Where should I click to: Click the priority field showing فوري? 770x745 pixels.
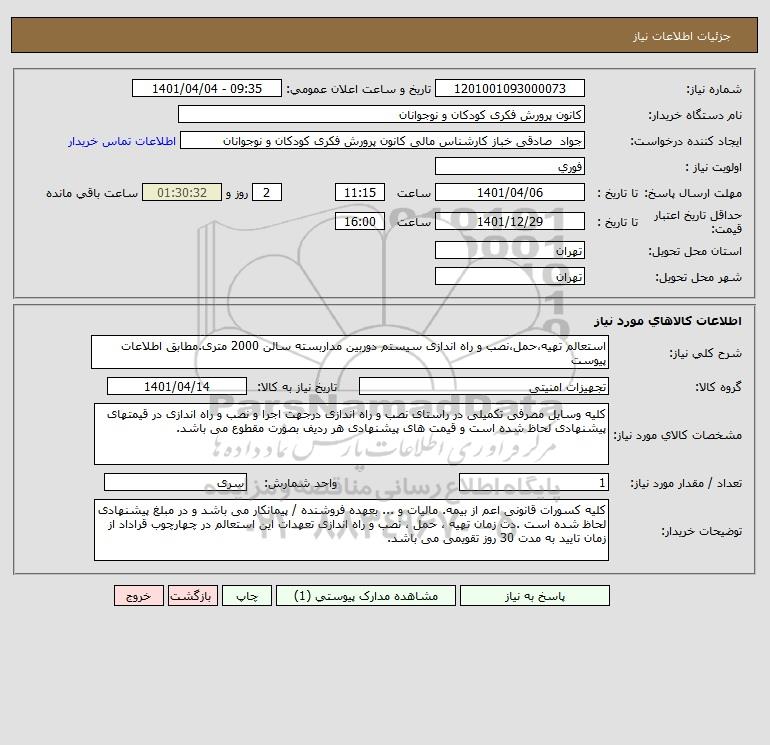(510, 166)
